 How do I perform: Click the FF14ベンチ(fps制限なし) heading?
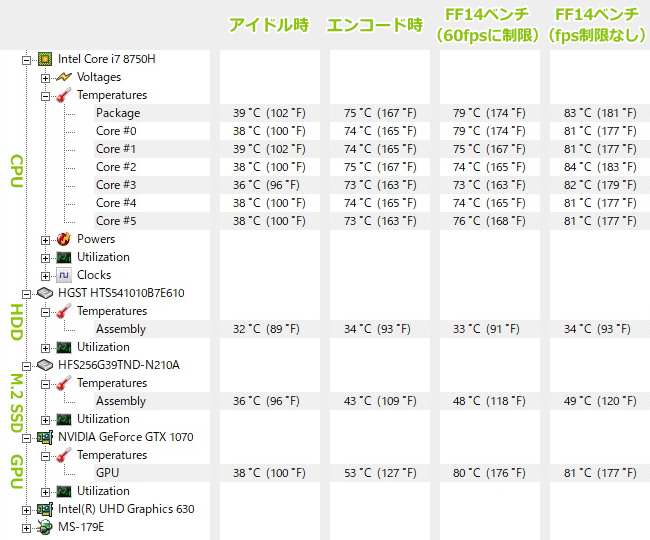pos(597,25)
